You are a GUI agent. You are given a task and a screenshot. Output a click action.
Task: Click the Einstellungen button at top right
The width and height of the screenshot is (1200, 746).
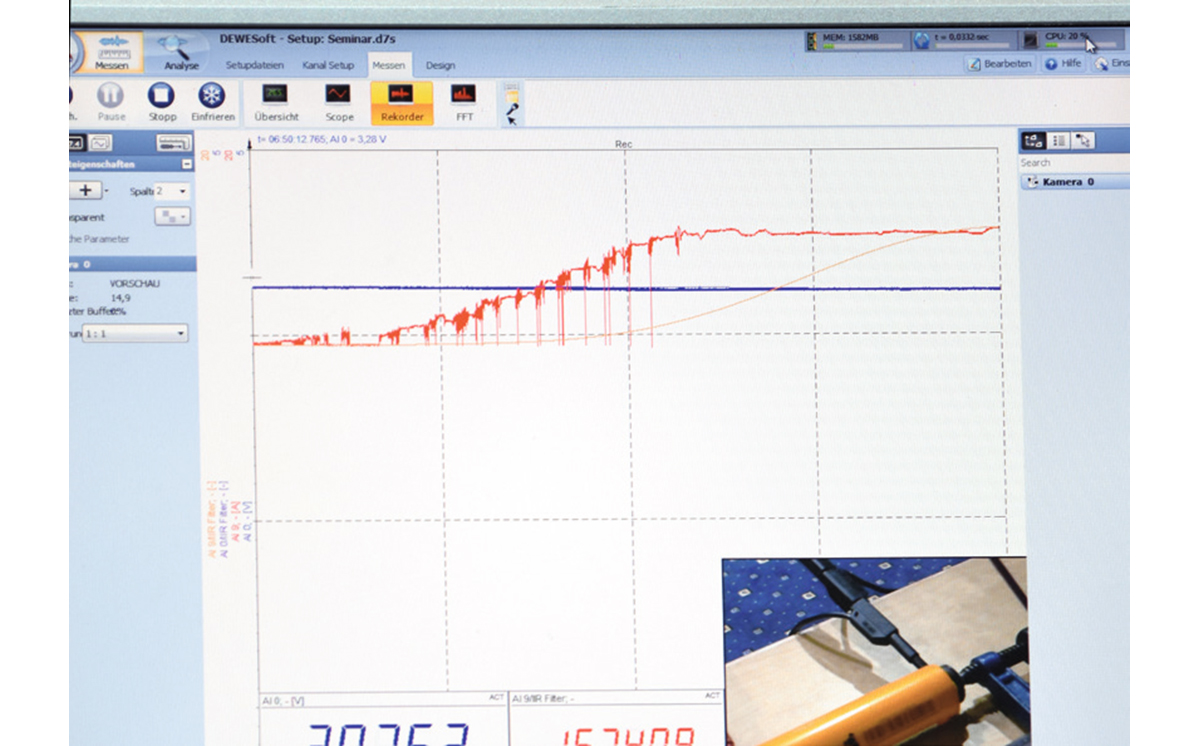tap(1113, 63)
